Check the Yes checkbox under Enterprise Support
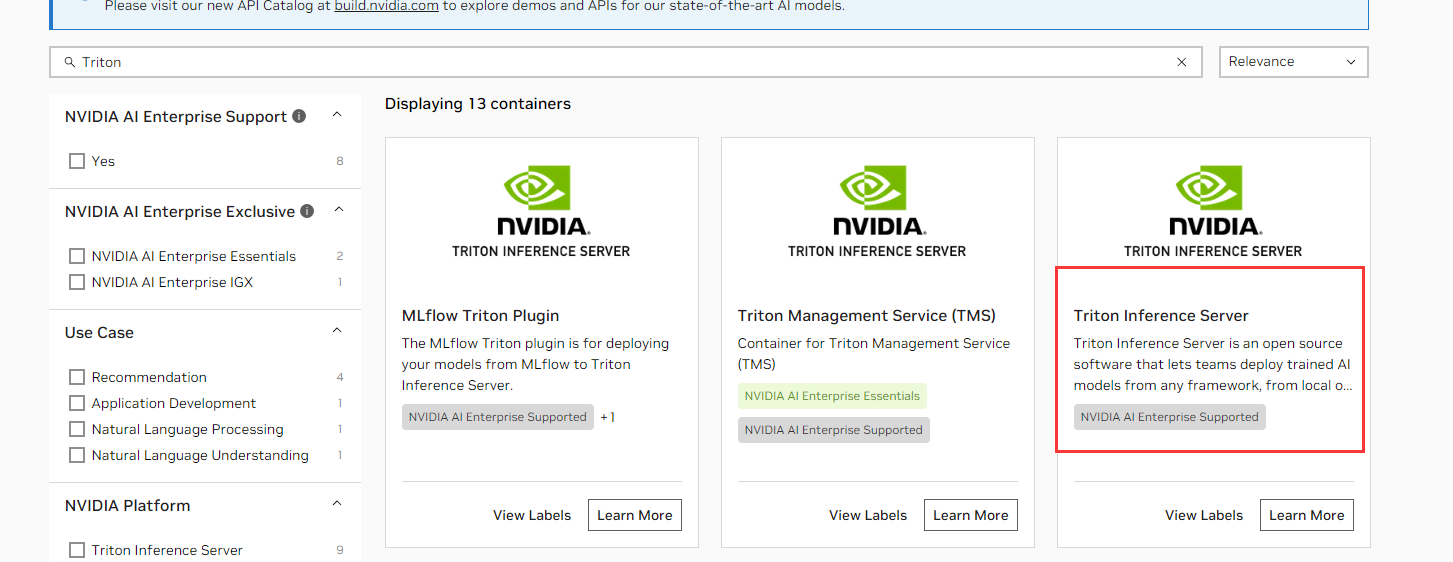The height and width of the screenshot is (562, 1453). (77, 161)
